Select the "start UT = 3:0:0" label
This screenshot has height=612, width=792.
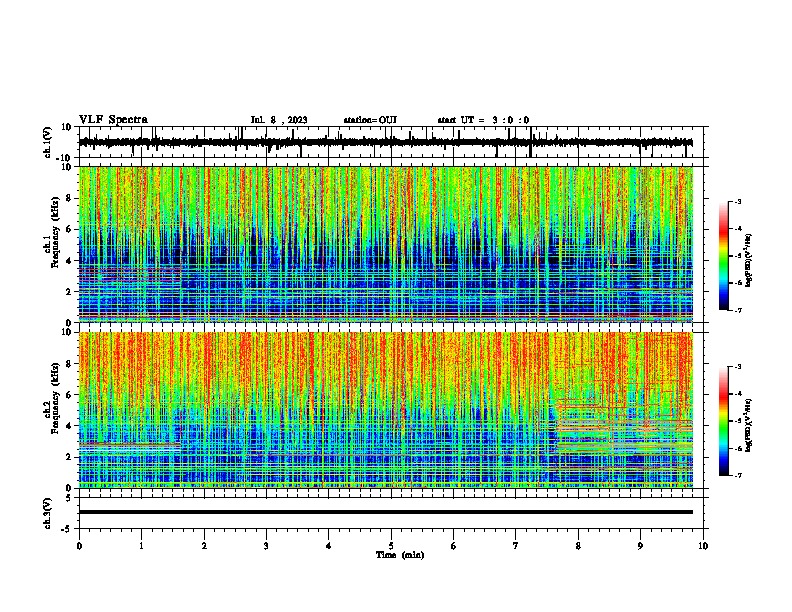pos(483,120)
